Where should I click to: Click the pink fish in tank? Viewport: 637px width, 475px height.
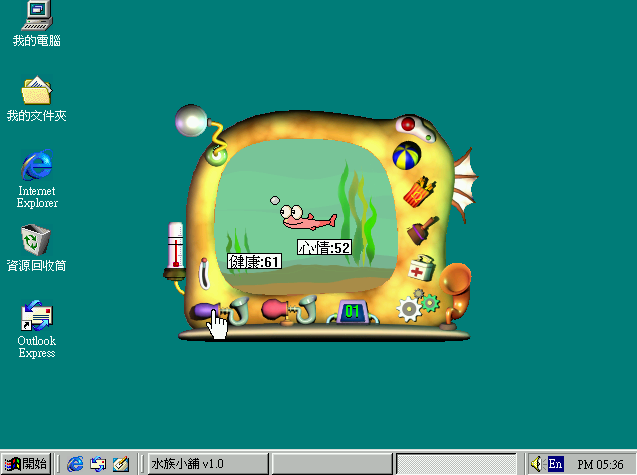coord(308,218)
